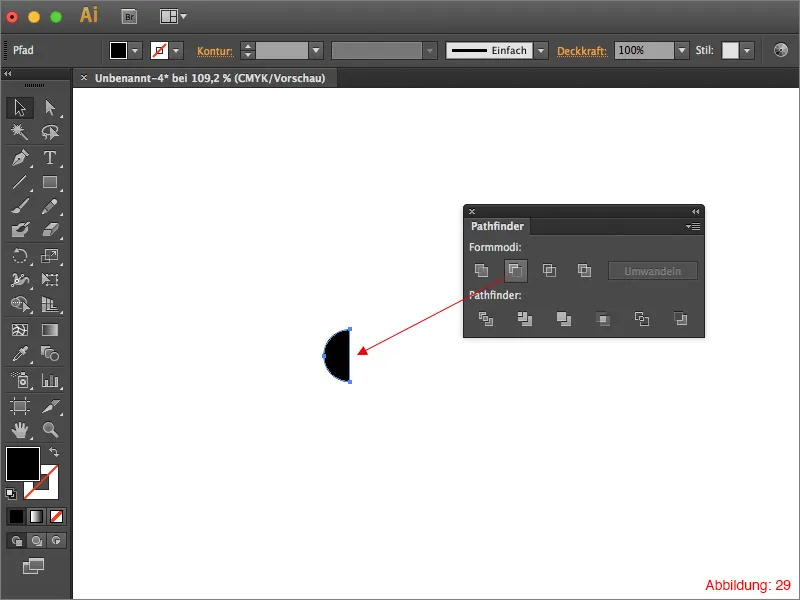Select the Eyedropper tool
This screenshot has width=800, height=600.
coord(20,354)
